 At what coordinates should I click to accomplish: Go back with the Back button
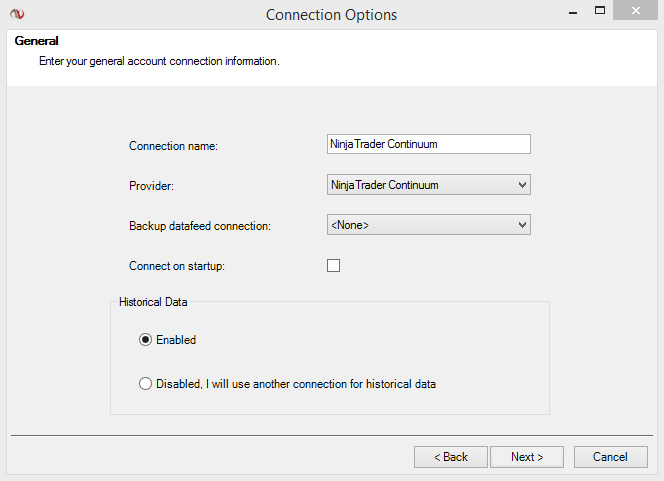point(450,457)
